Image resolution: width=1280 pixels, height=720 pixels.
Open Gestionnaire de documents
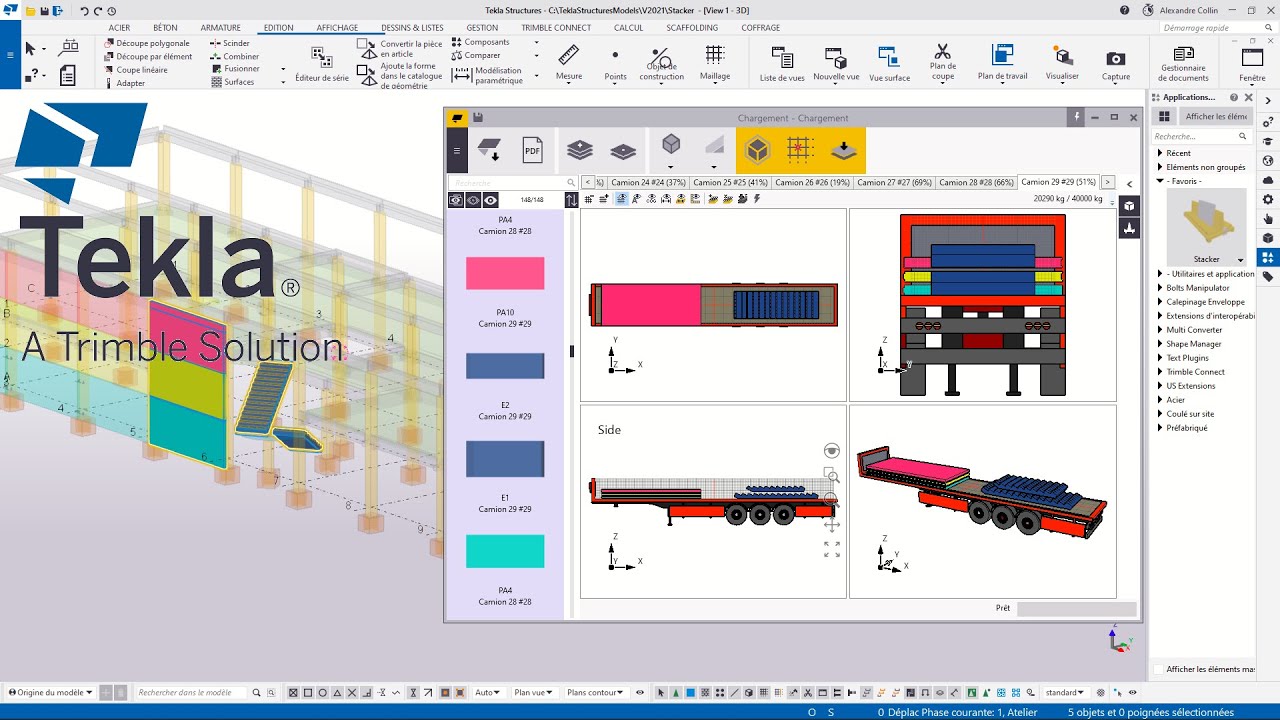tap(1183, 63)
